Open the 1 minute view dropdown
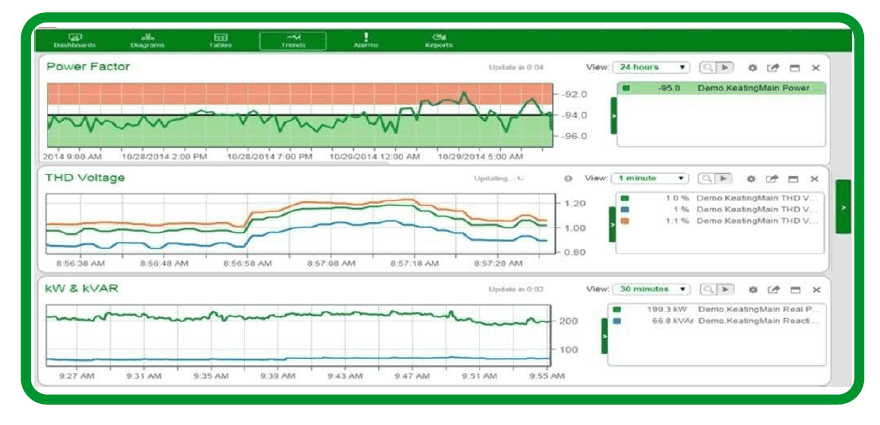 tap(651, 179)
